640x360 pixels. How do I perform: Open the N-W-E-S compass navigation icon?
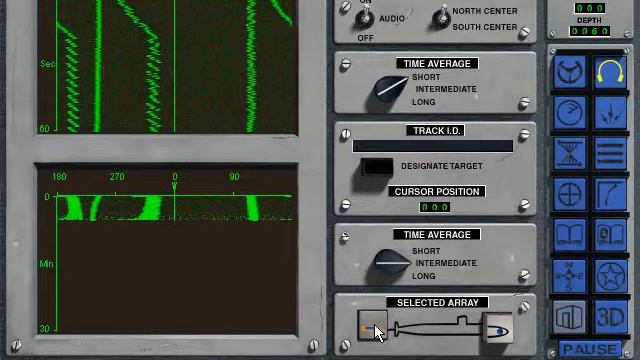click(570, 276)
